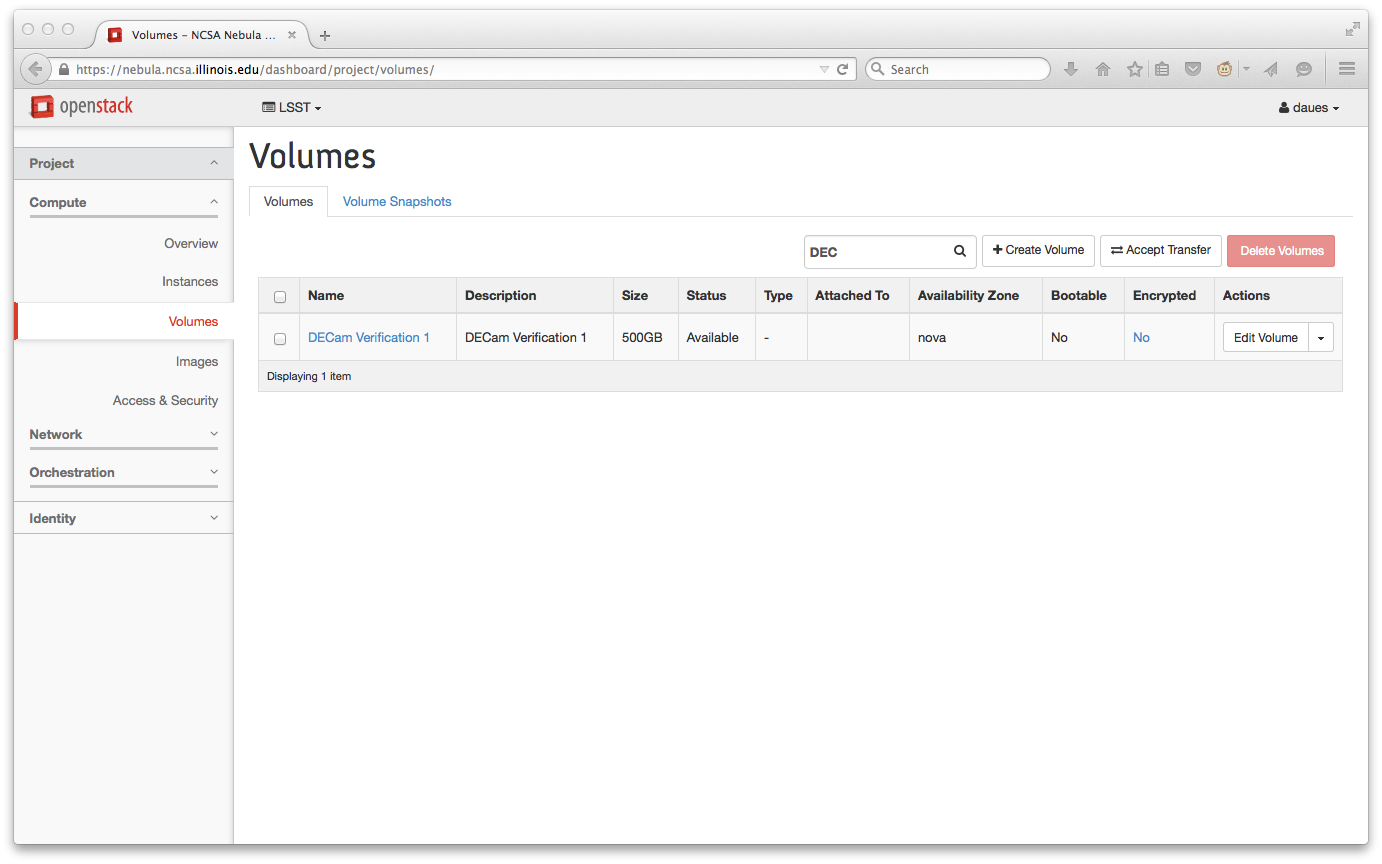This screenshot has height=864, width=1382.
Task: Click the Delete Volumes button
Action: tap(1281, 251)
